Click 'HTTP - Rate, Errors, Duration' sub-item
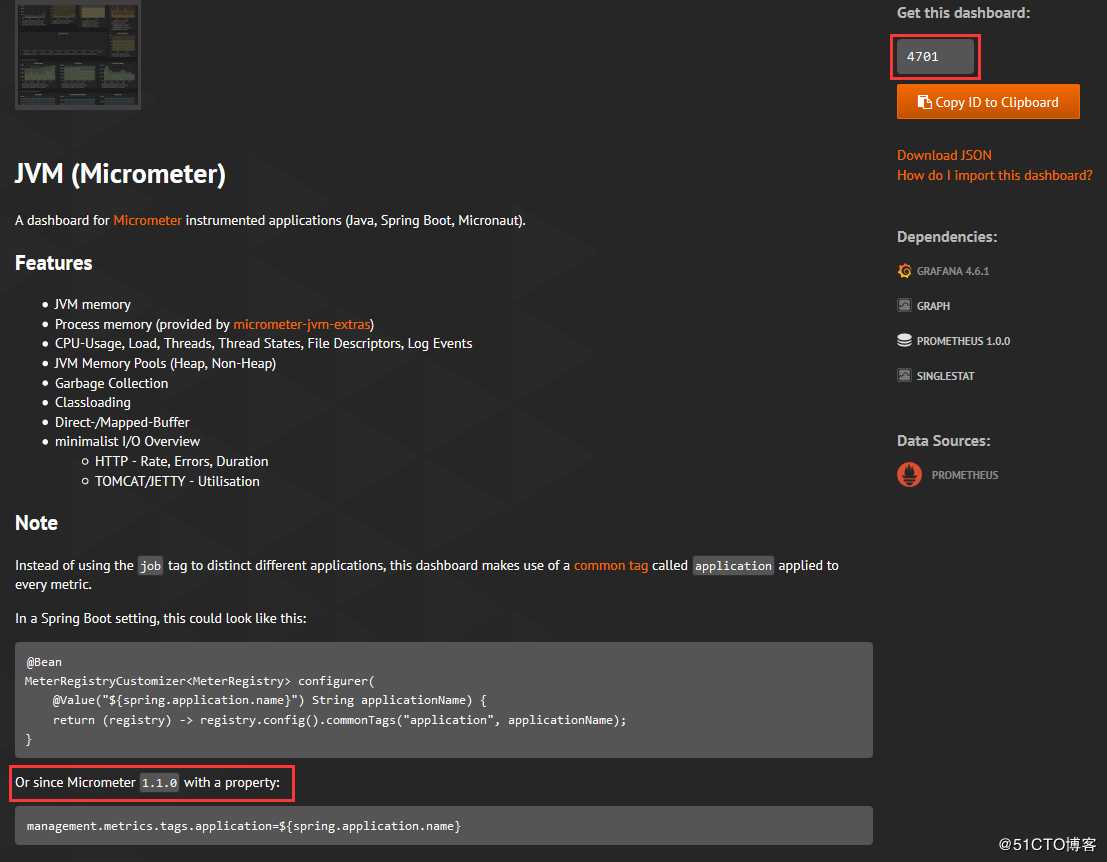Image resolution: width=1107 pixels, height=862 pixels. pos(181,461)
